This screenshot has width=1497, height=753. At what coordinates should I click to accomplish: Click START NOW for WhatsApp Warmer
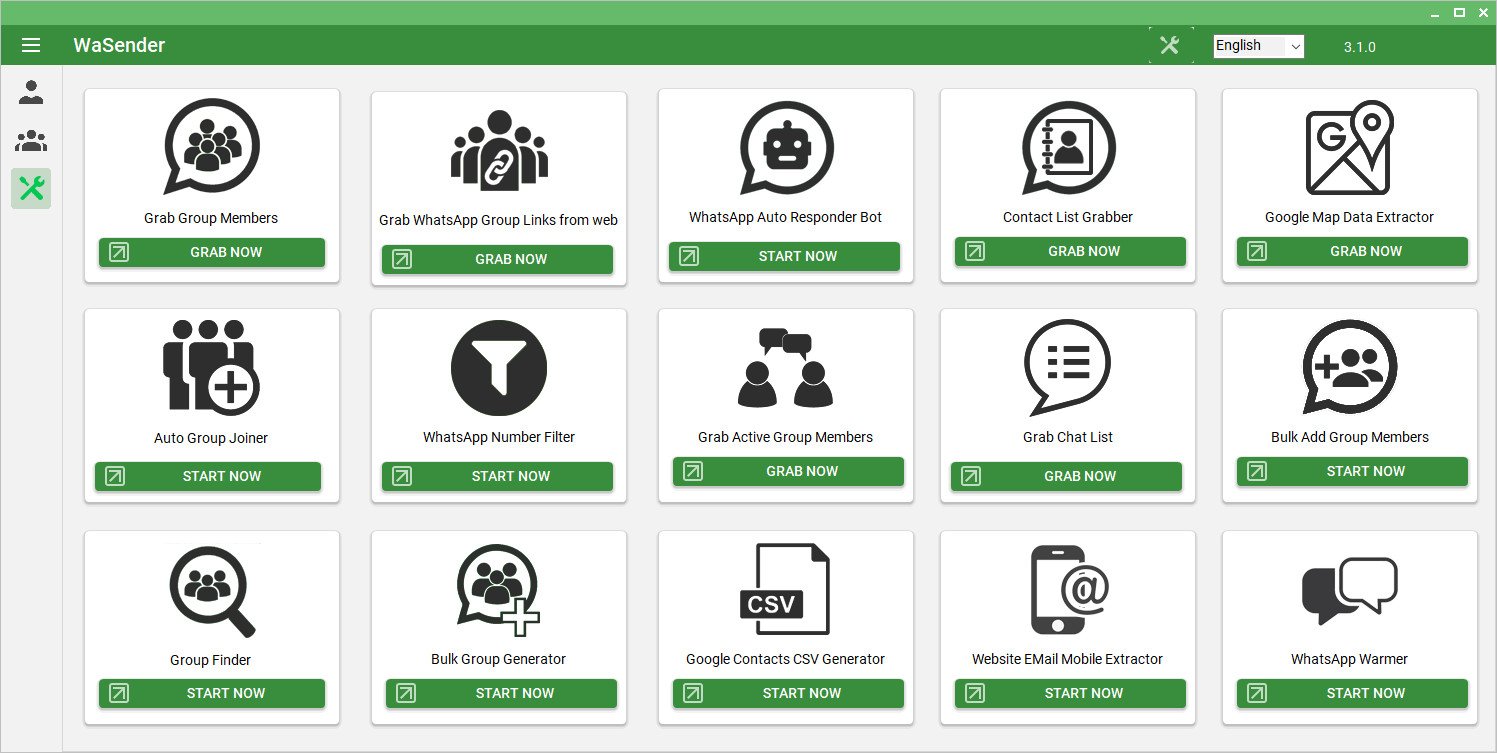pyautogui.click(x=1352, y=693)
